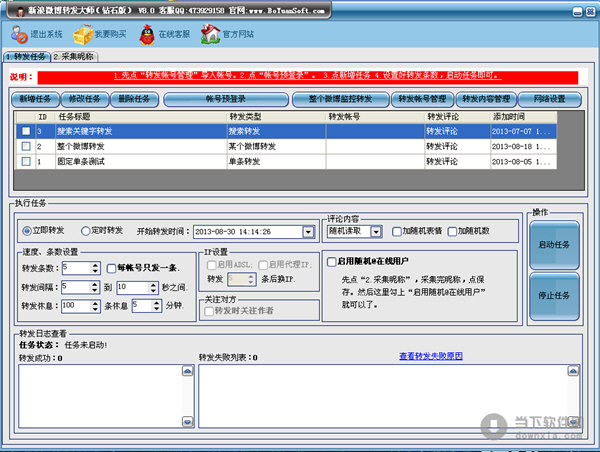Click the red 说明 instruction banner
The width and height of the screenshot is (600, 452).
[308, 77]
